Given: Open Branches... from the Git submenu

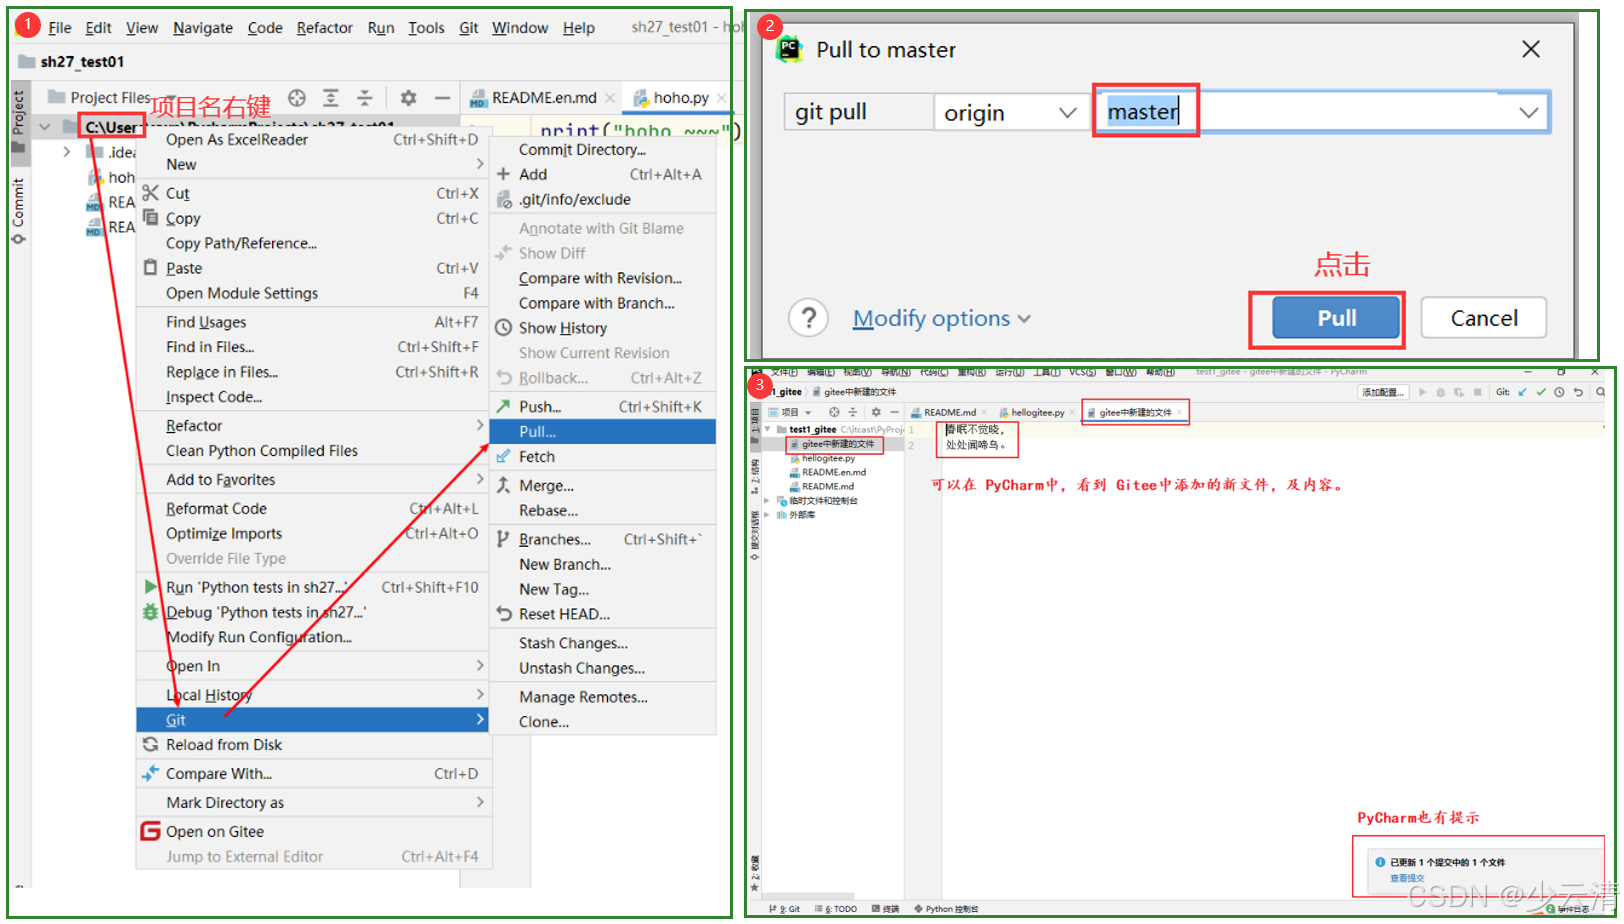Looking at the screenshot, I should (x=603, y=539).
